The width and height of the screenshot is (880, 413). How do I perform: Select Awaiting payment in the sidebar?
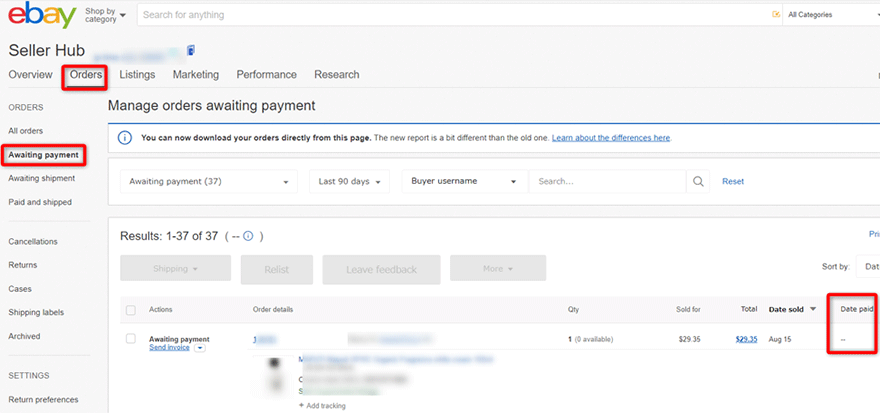point(43,155)
